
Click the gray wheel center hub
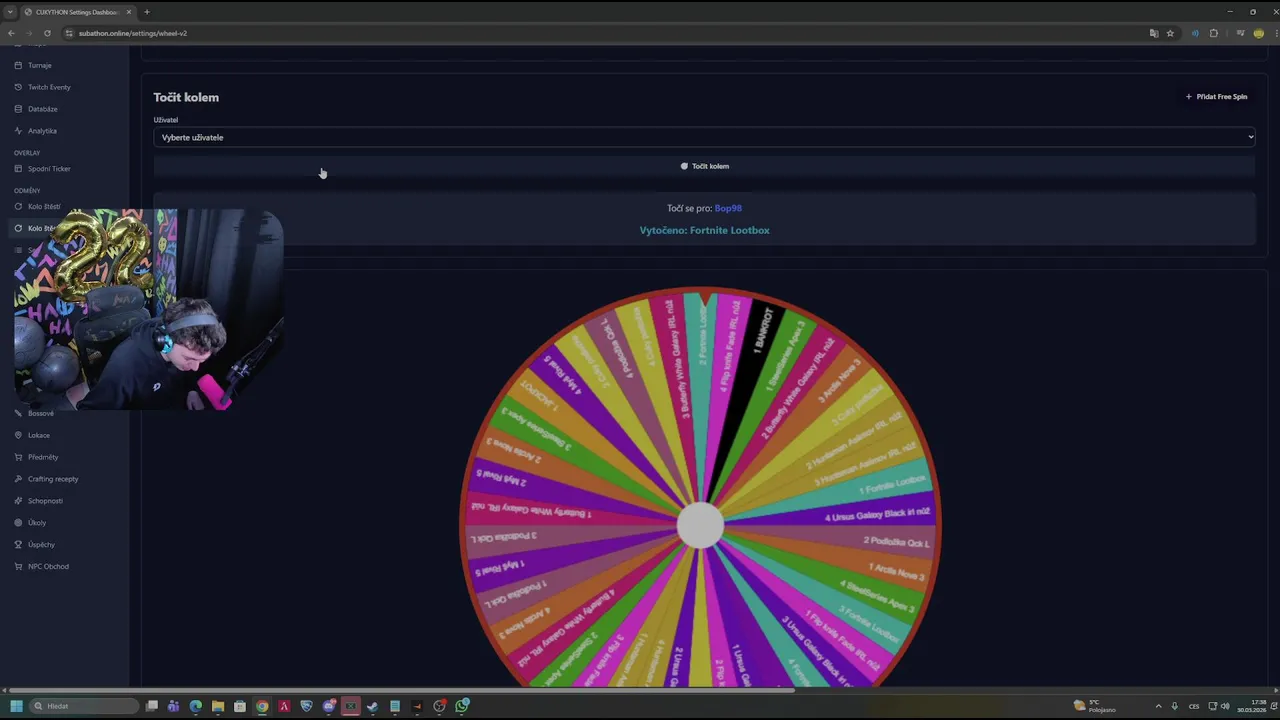[700, 526]
